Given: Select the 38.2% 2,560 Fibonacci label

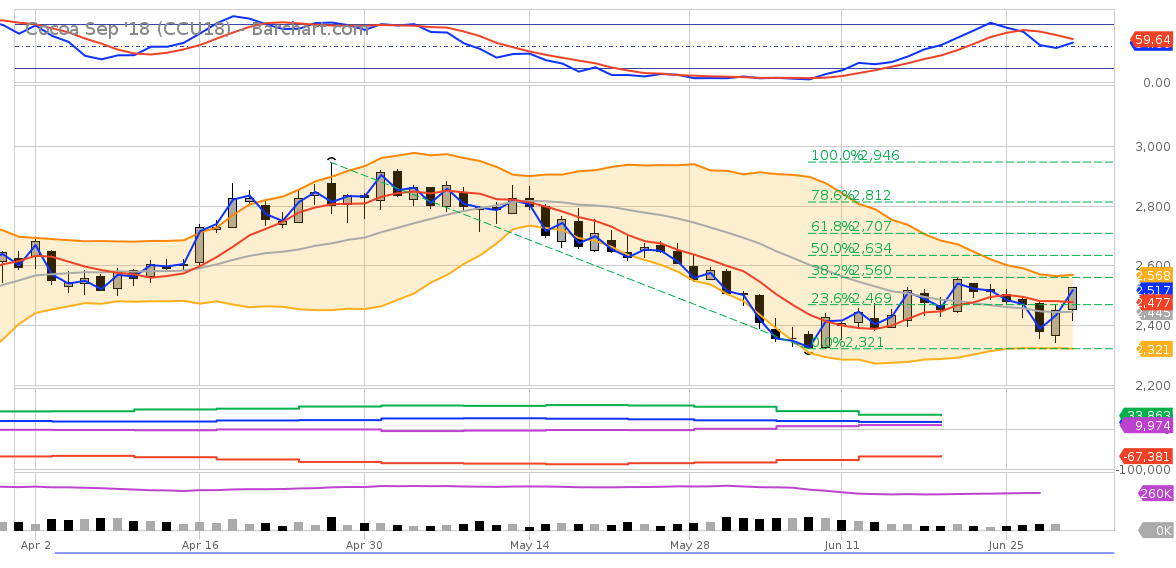Looking at the screenshot, I should (851, 270).
